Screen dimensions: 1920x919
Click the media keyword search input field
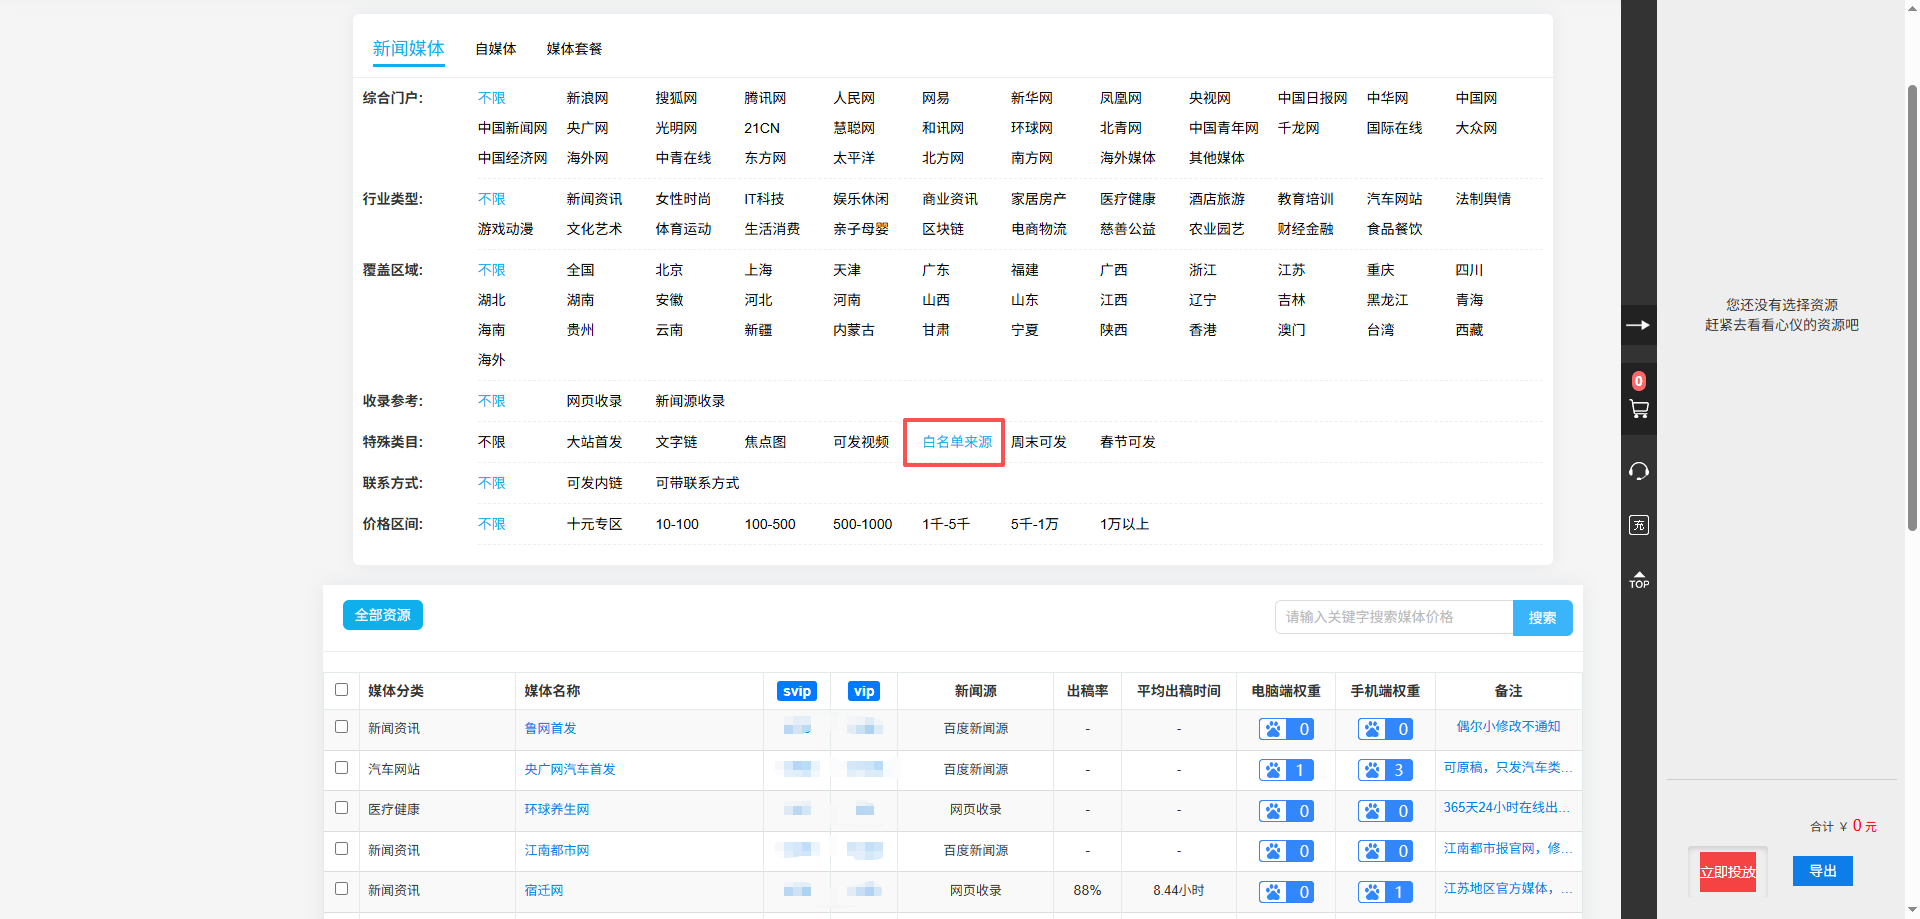(1393, 617)
